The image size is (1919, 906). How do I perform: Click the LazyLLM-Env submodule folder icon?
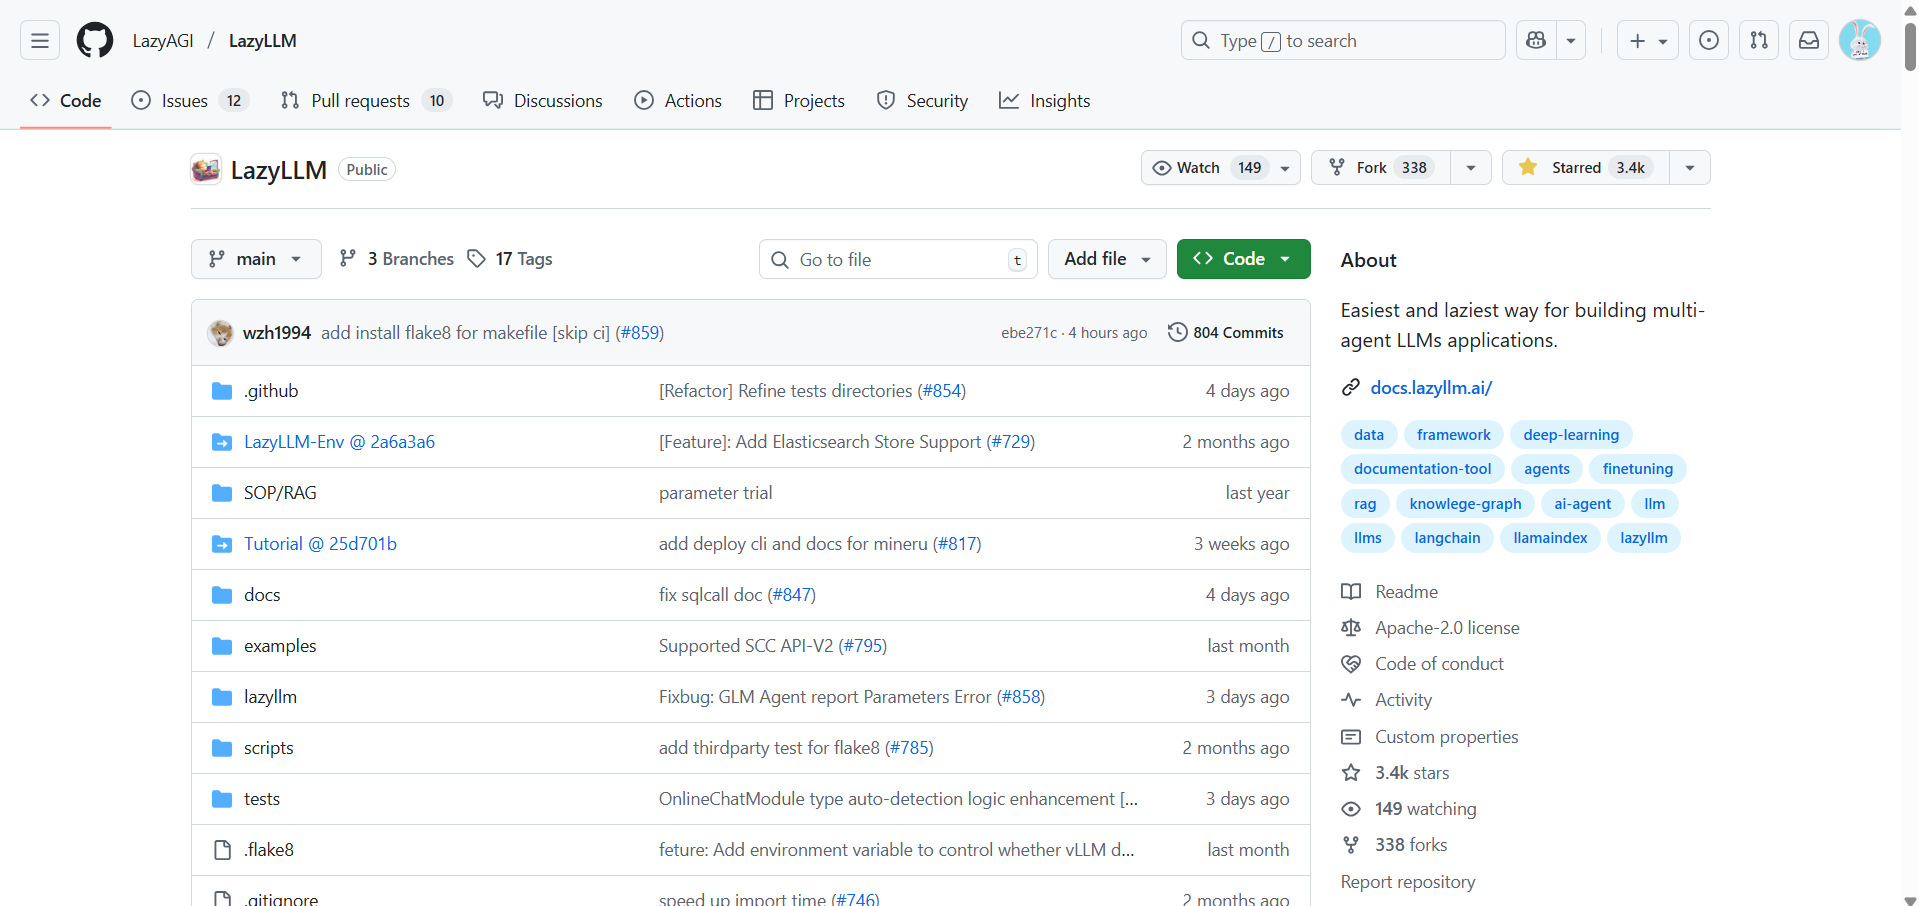point(222,442)
